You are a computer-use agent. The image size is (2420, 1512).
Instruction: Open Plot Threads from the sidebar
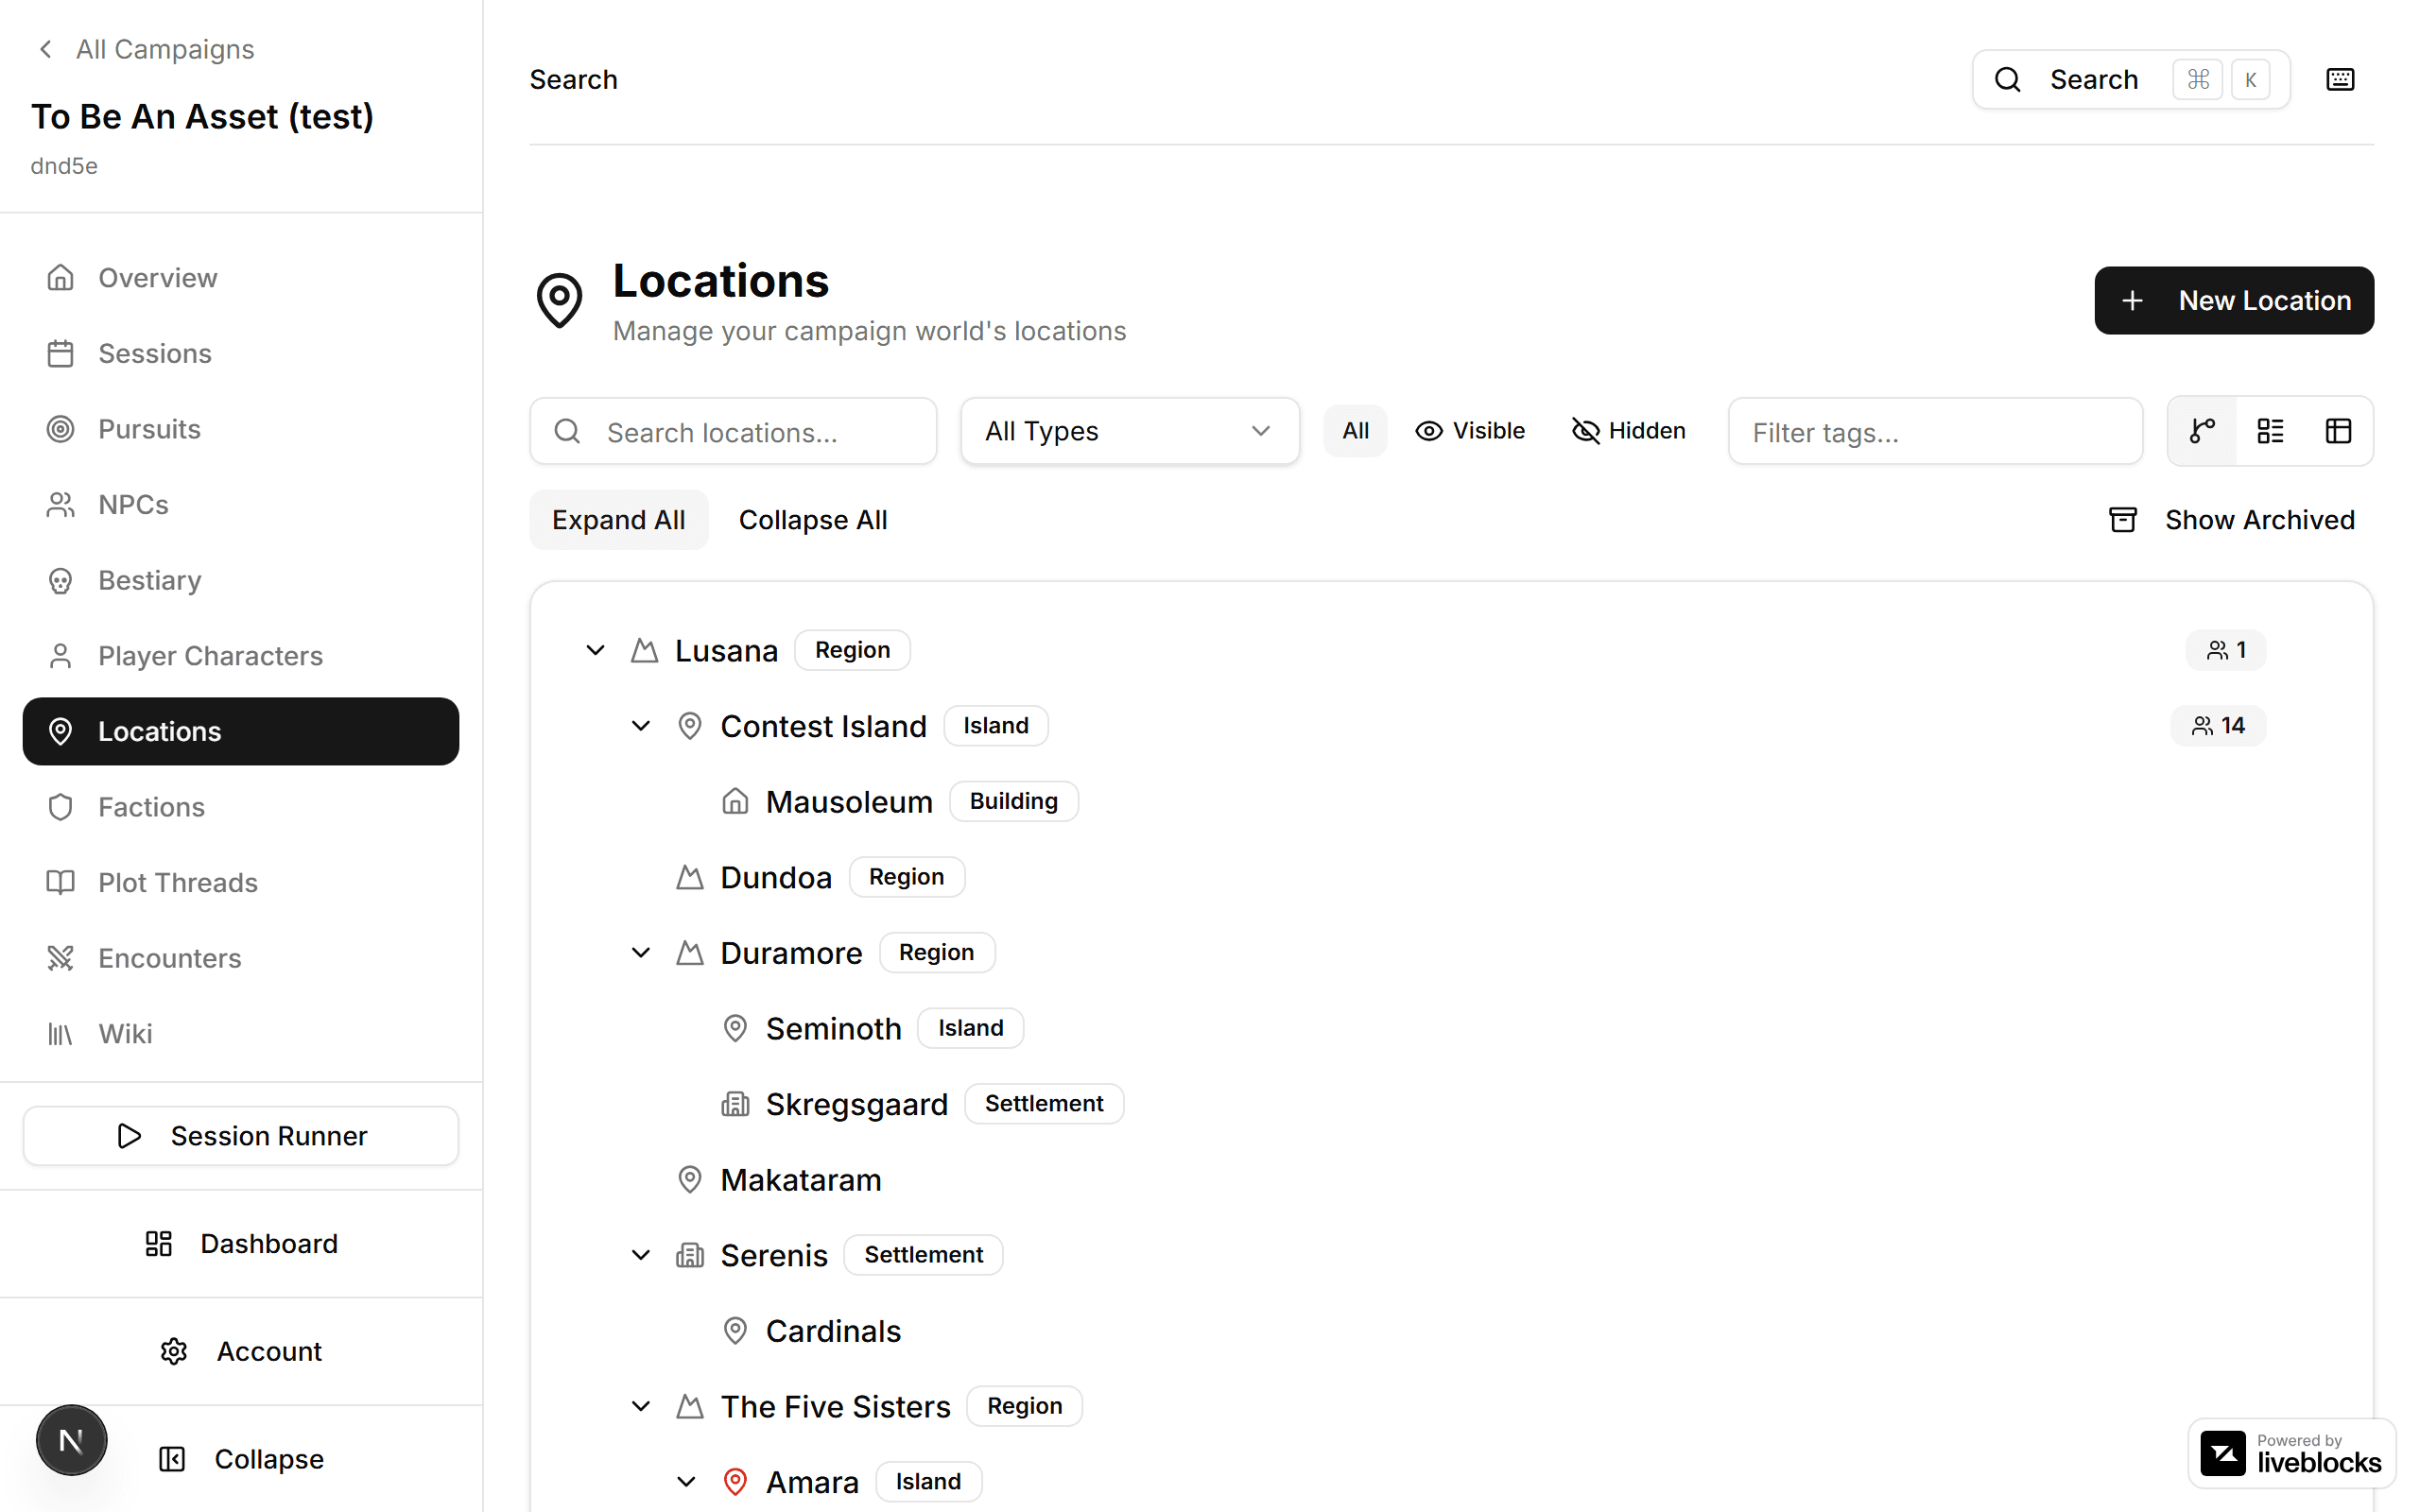coord(178,882)
